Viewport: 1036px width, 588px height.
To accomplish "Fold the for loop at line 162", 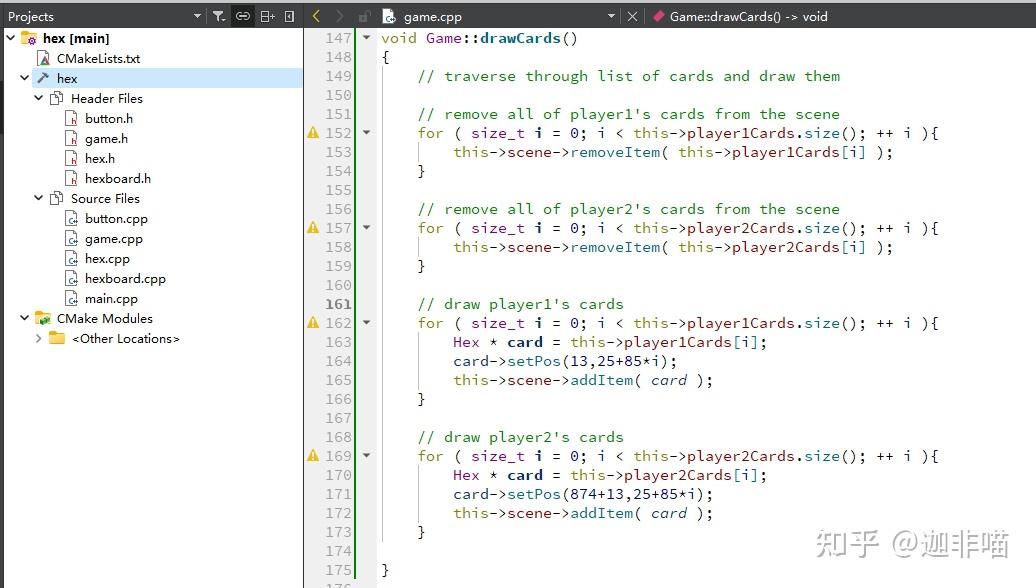I will click(367, 323).
